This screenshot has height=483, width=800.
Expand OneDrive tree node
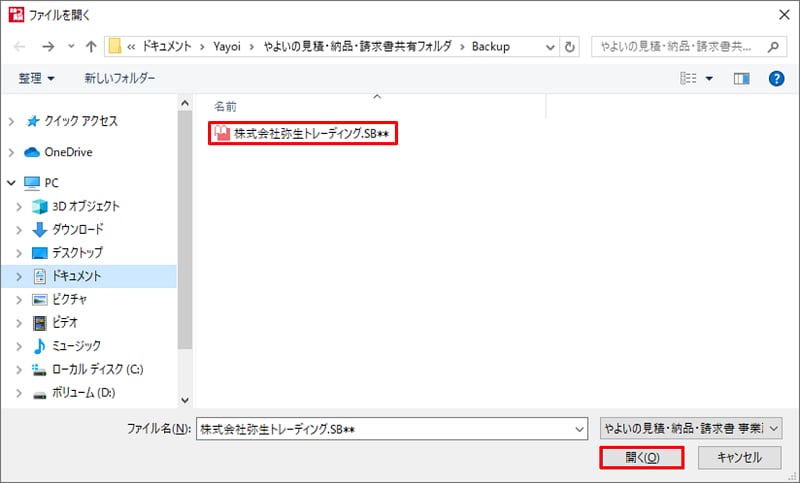[x=11, y=152]
